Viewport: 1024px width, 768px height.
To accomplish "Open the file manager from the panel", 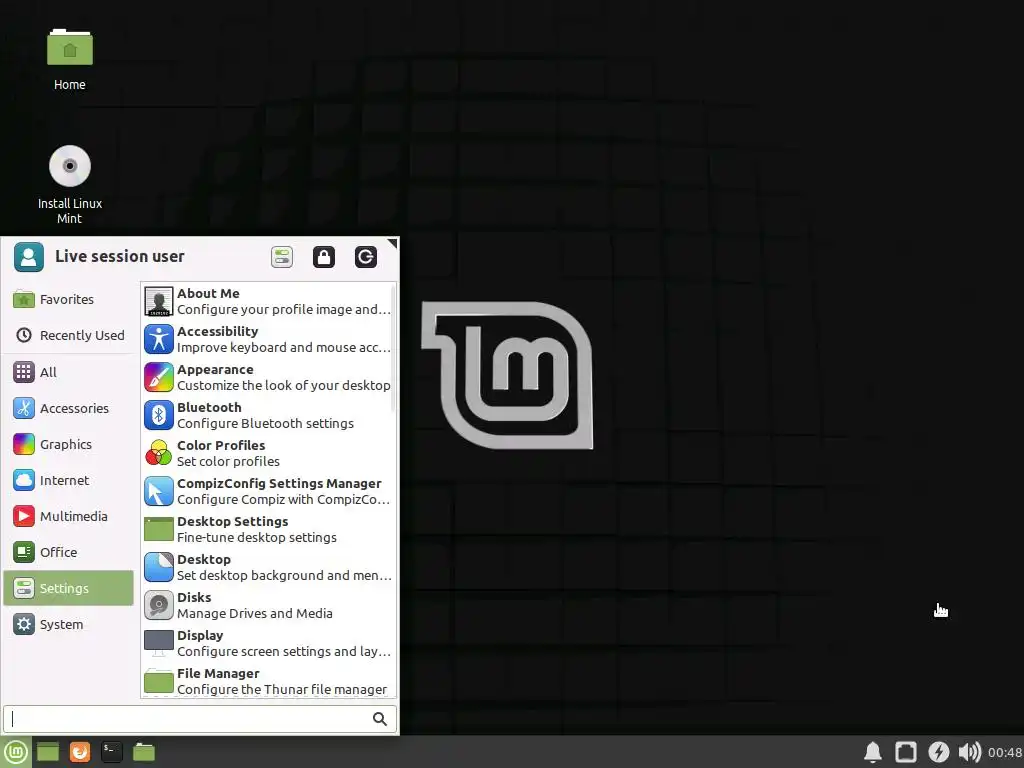I will (x=144, y=752).
